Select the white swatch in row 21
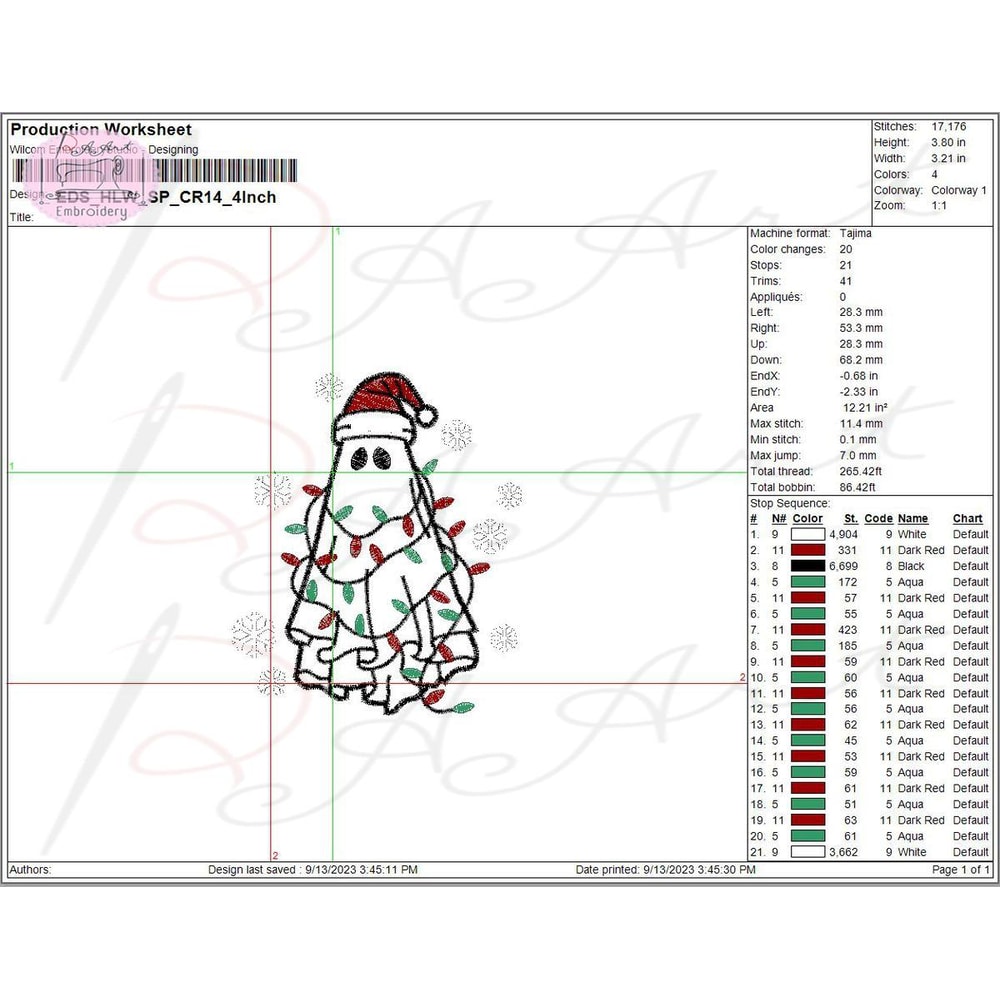 point(807,852)
